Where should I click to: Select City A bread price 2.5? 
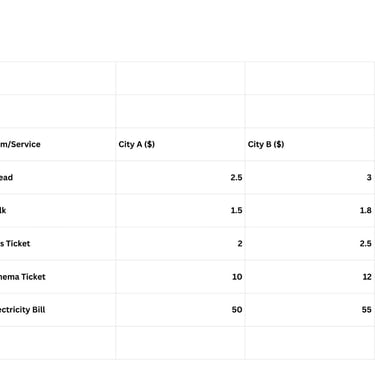(x=180, y=177)
